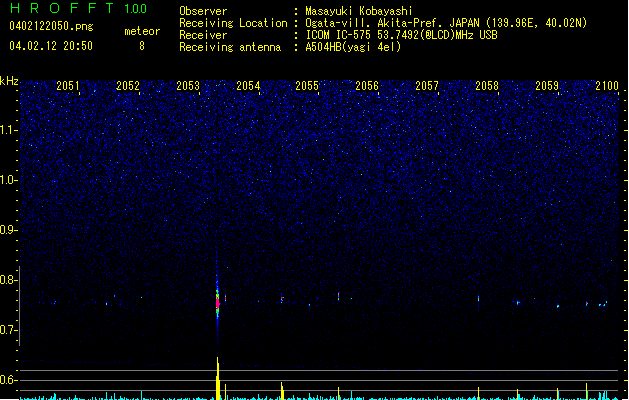Image resolution: width=629 pixels, height=400 pixels.
Task: Click the 'Observer' label
Action: (203, 11)
